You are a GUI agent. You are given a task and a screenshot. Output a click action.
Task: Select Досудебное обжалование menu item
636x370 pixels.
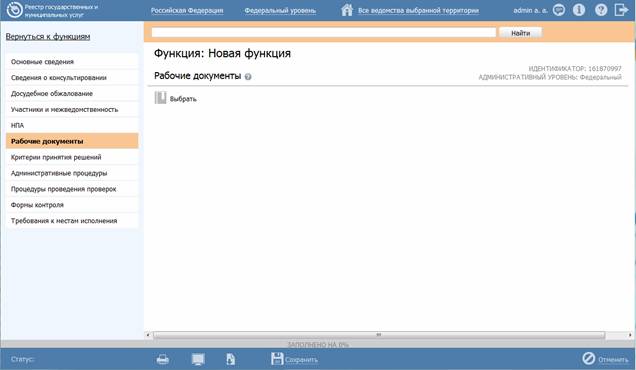coord(72,93)
